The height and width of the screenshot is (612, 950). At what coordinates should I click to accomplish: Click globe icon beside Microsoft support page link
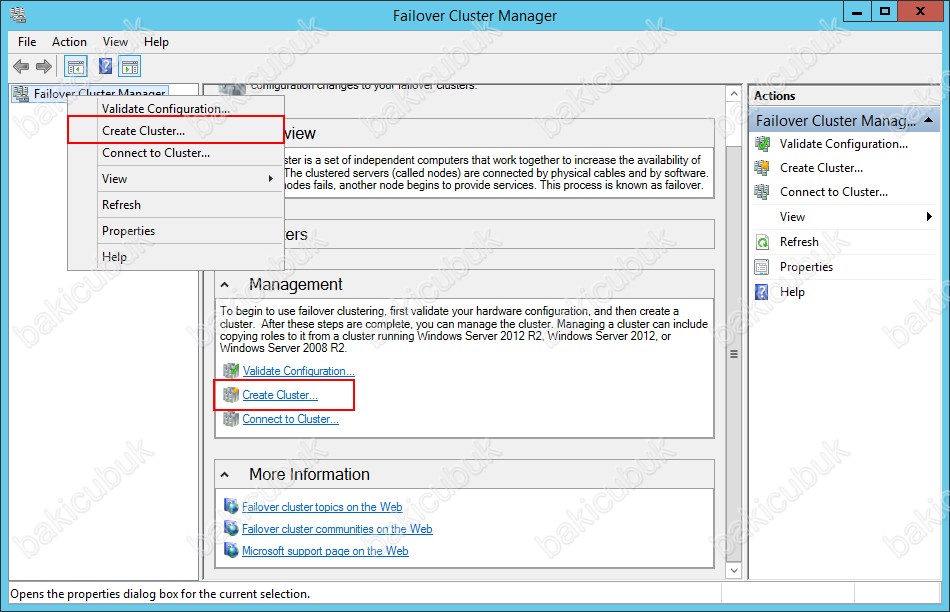(x=231, y=550)
